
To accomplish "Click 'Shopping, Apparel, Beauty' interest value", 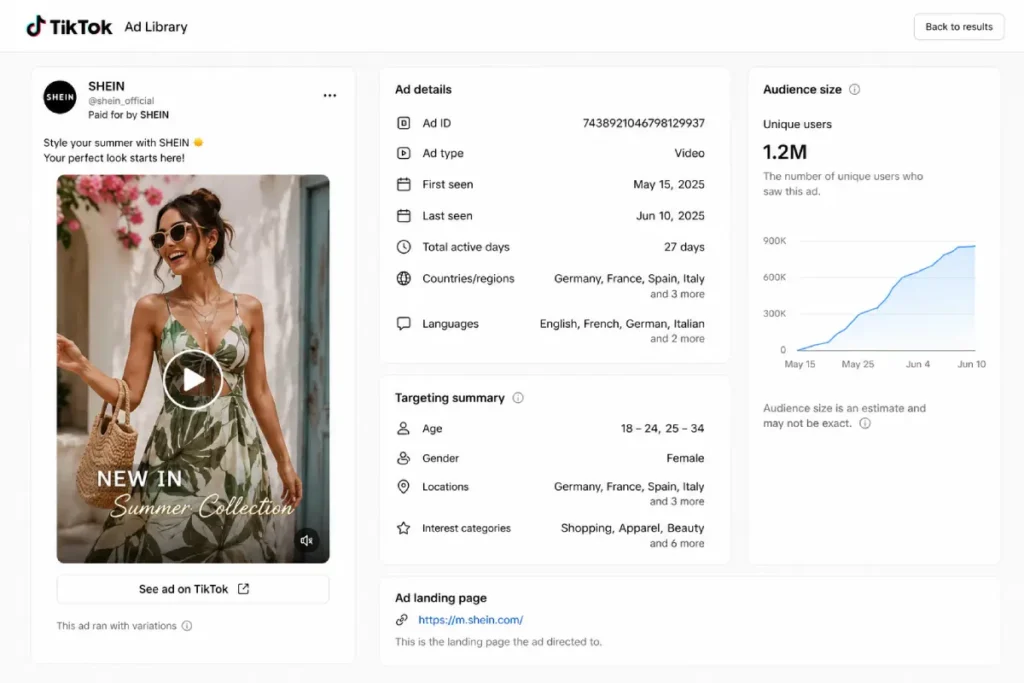I will 632,528.
